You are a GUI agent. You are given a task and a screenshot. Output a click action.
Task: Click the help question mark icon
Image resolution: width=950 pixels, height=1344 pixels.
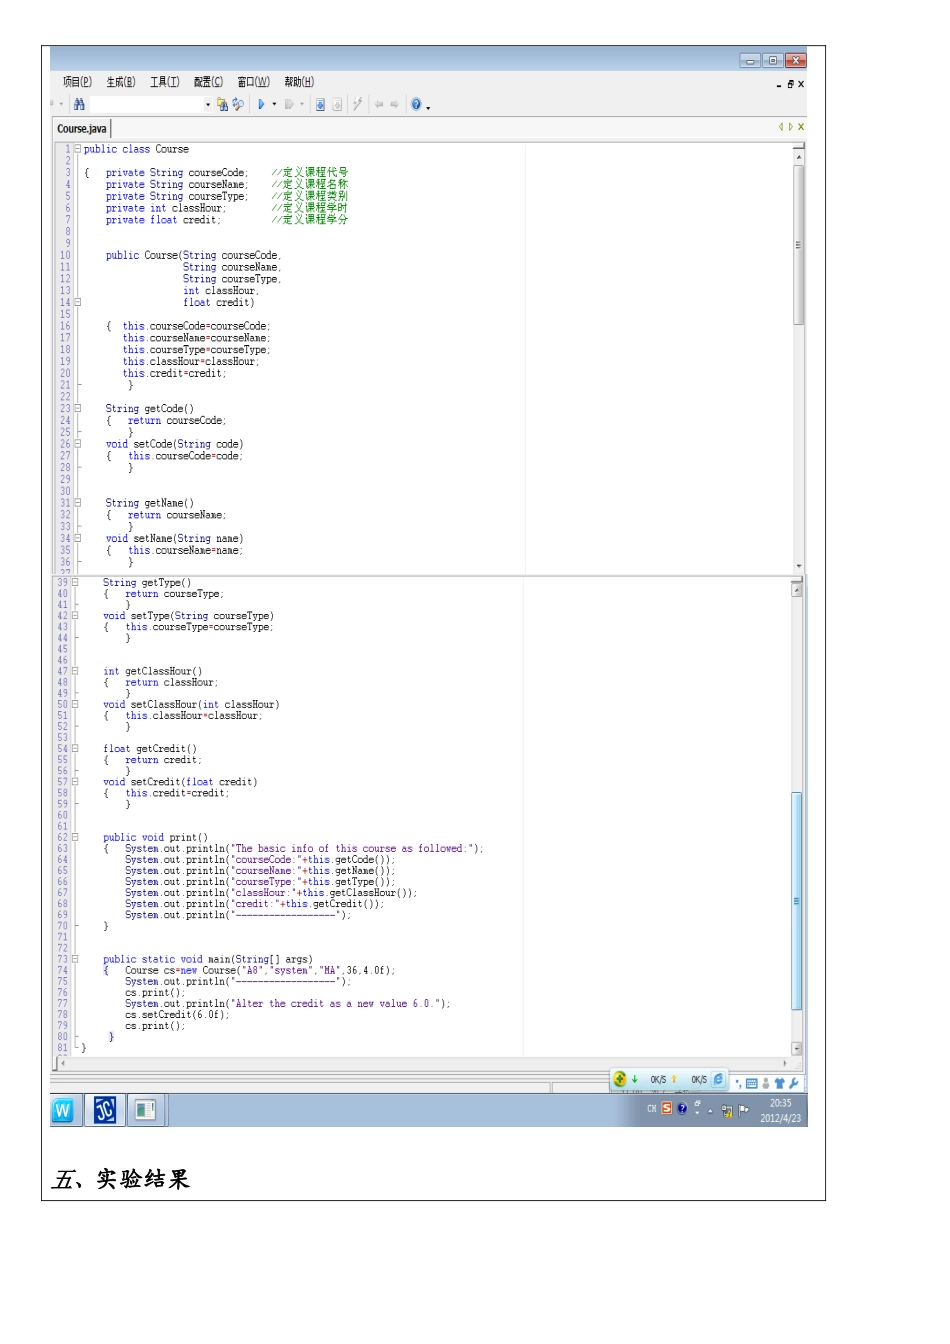[x=416, y=104]
